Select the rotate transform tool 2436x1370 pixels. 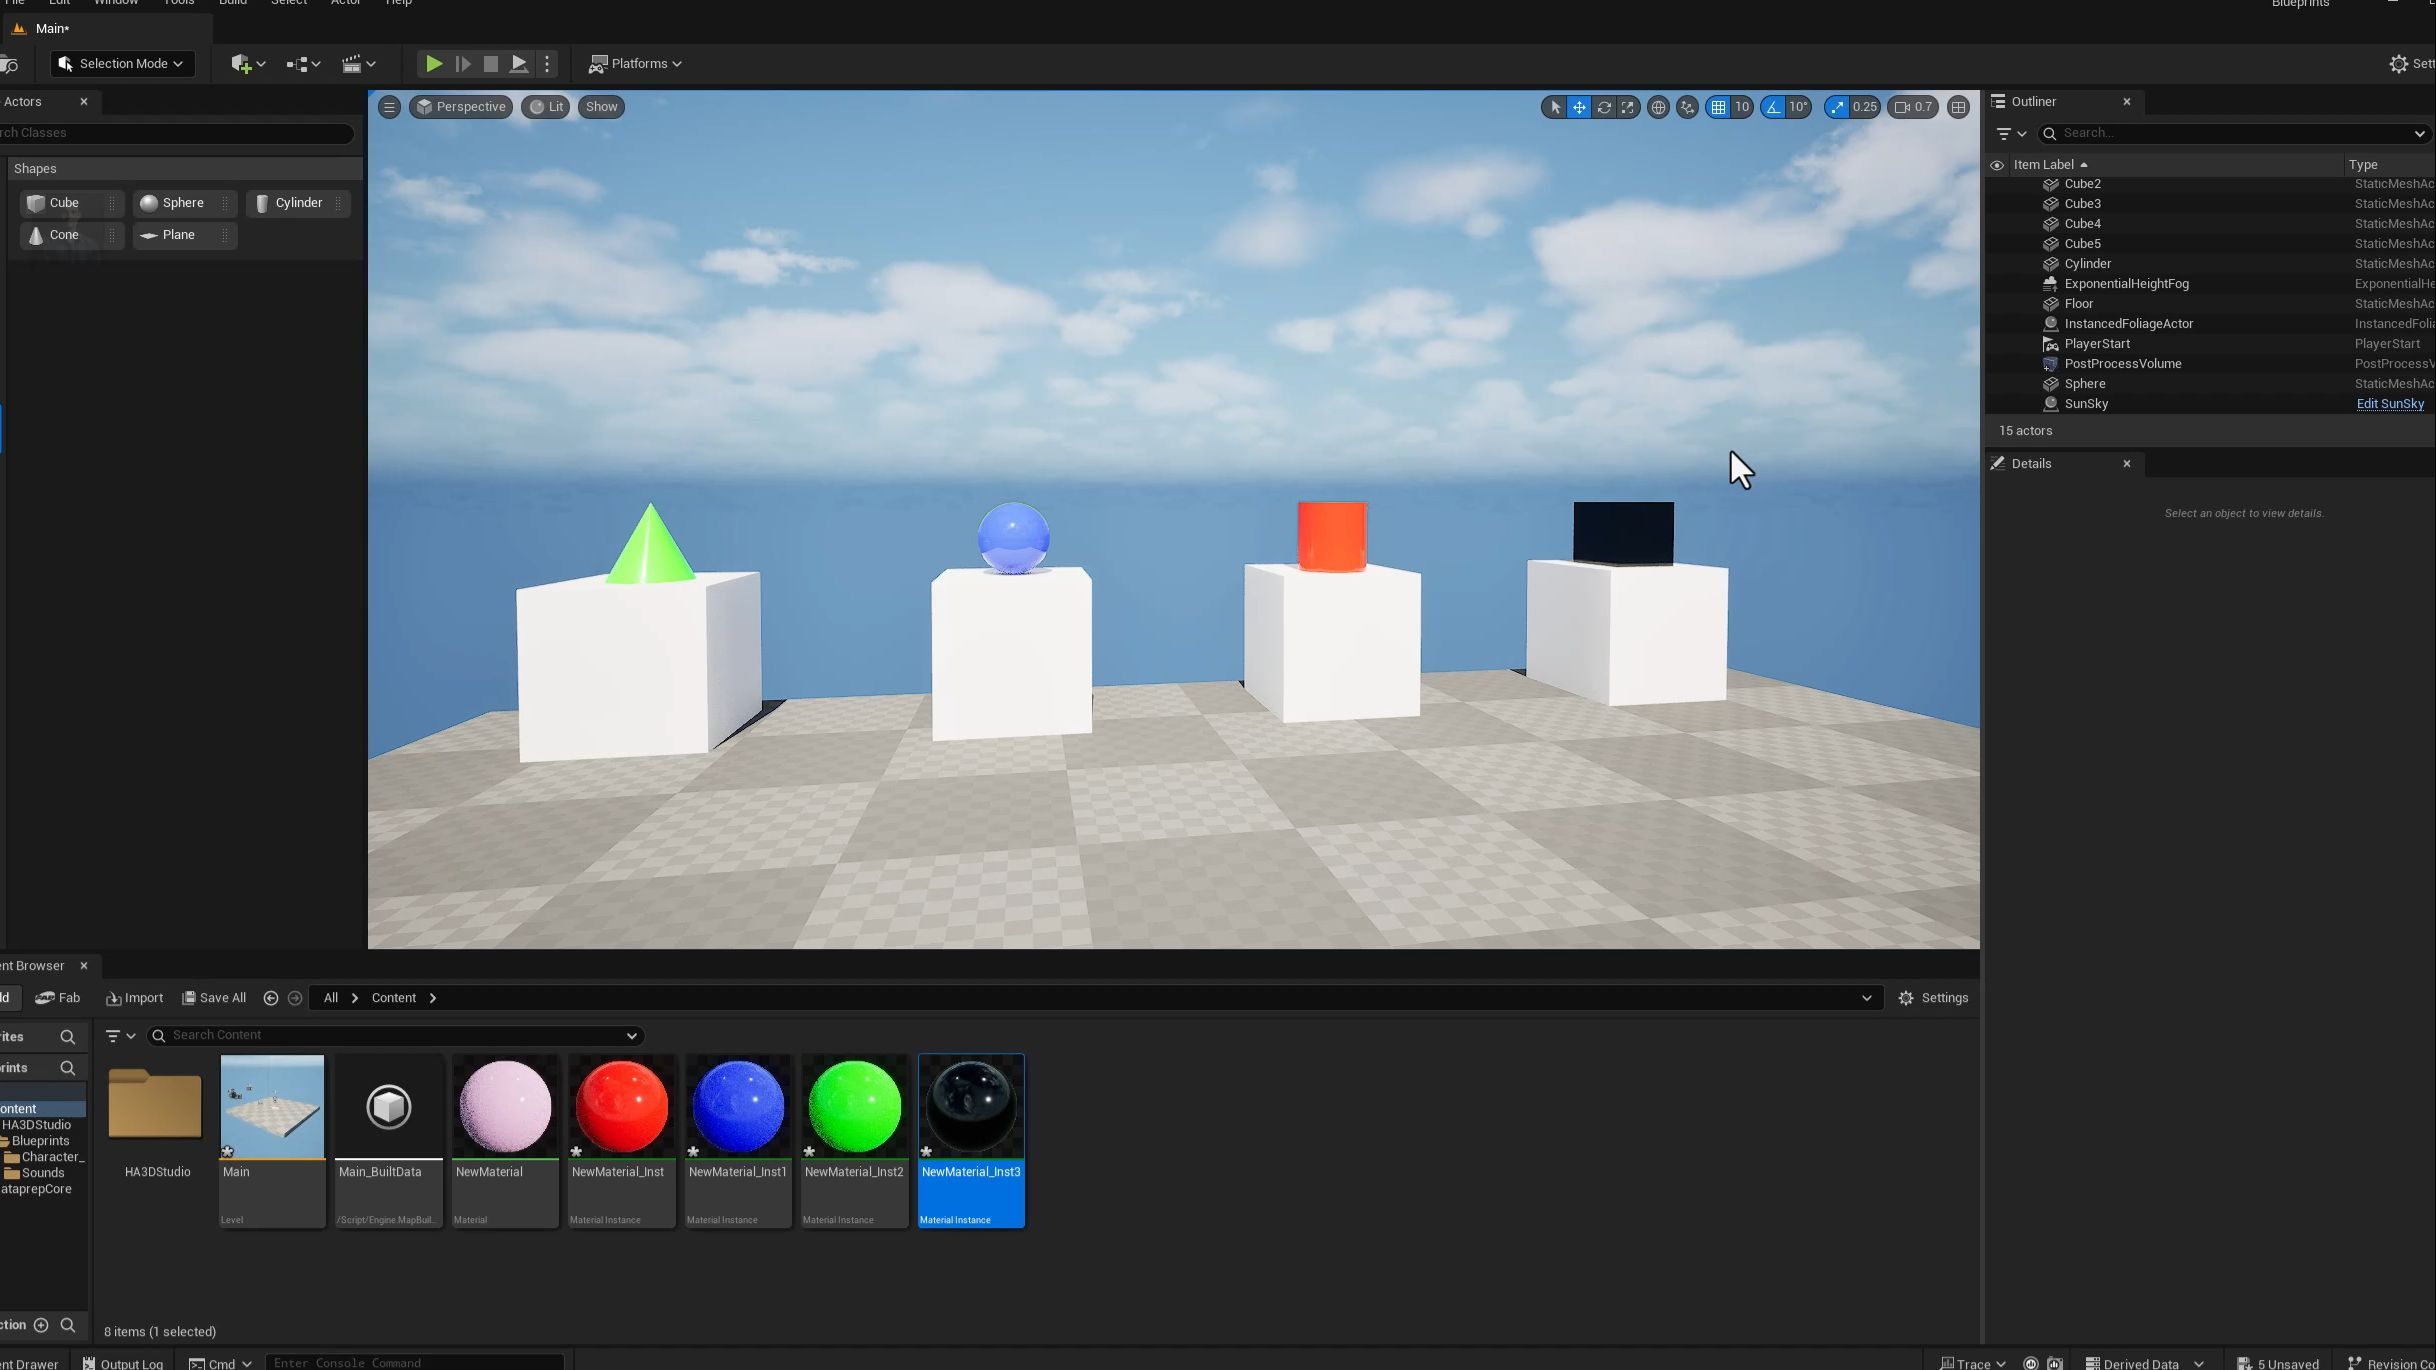click(x=1603, y=107)
